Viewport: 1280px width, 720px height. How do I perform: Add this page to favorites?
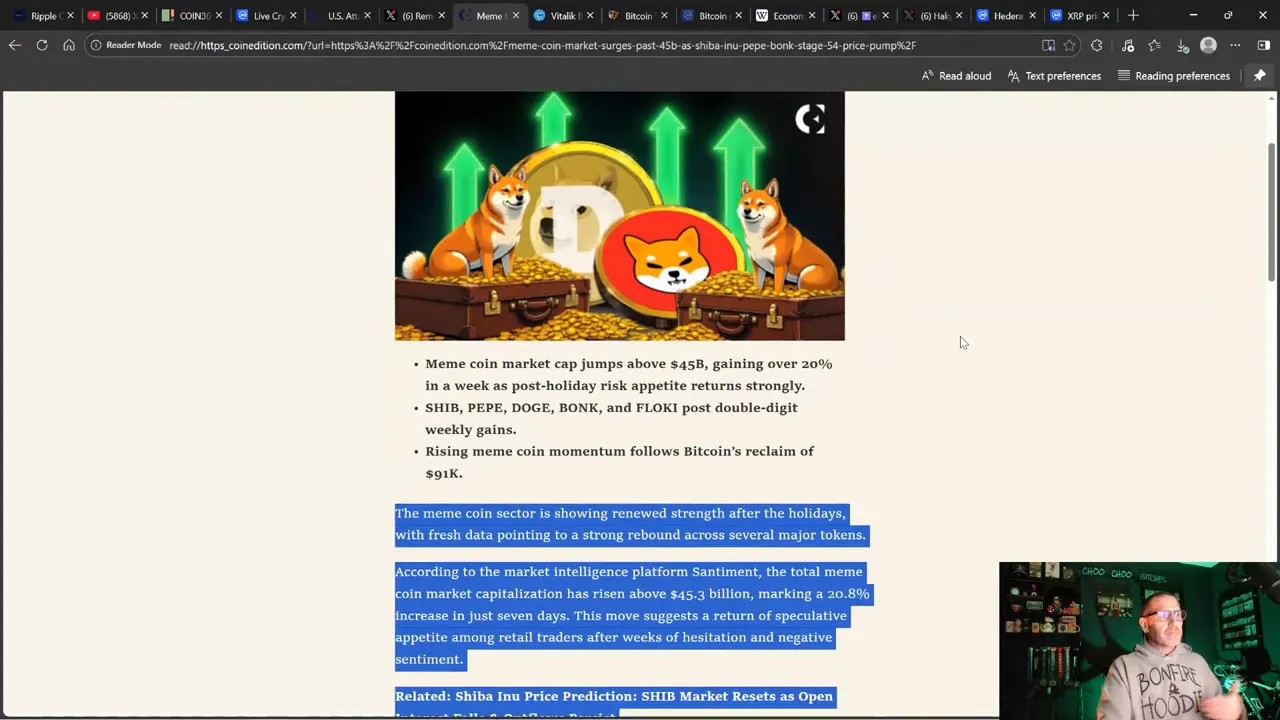click(x=1069, y=45)
